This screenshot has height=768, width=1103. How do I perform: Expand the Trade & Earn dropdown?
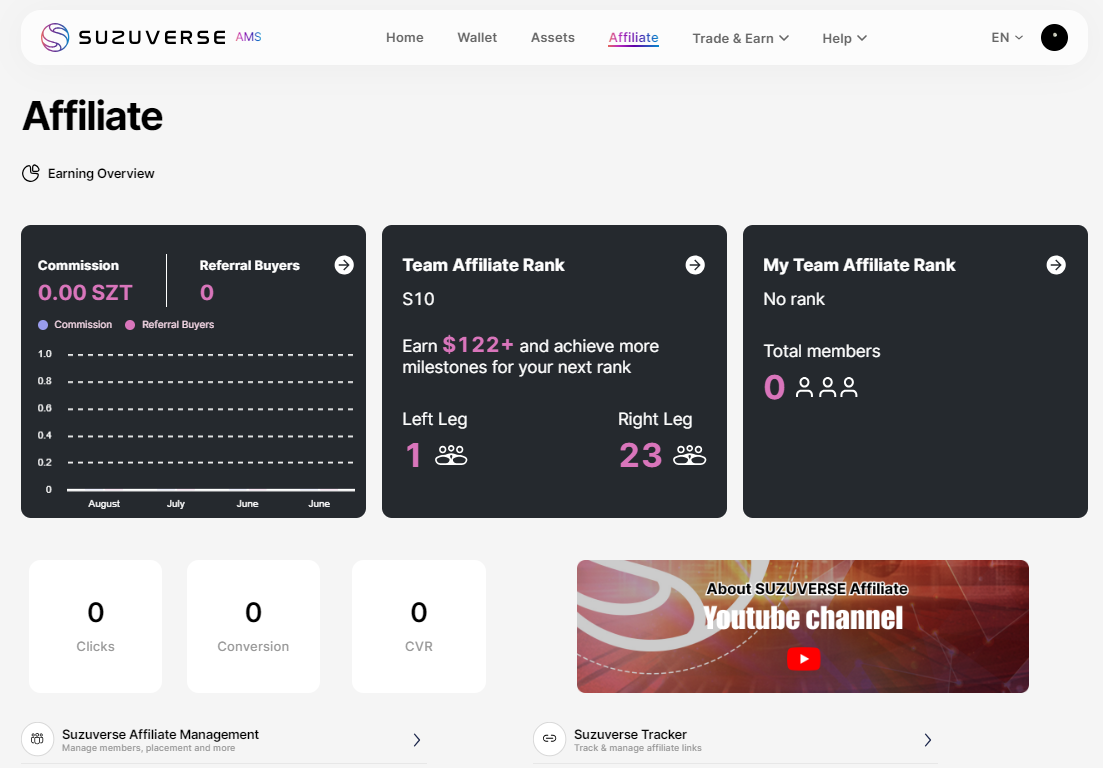click(x=740, y=38)
